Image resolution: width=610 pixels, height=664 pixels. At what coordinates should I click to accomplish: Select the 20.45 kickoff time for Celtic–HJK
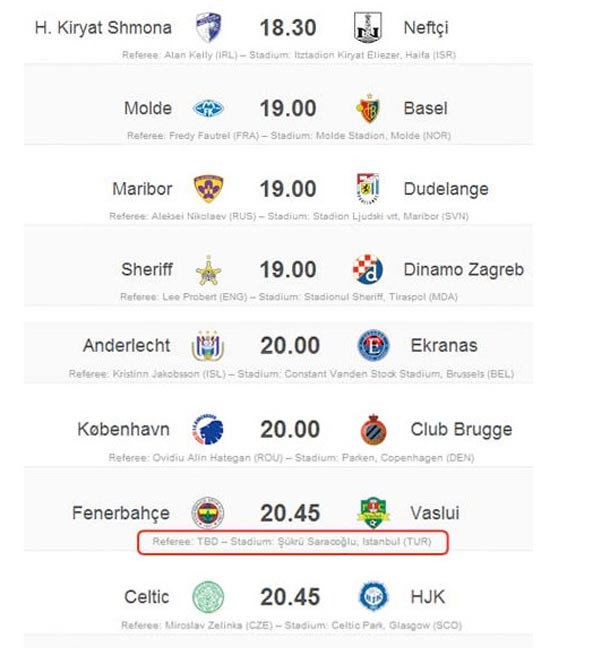[290, 597]
